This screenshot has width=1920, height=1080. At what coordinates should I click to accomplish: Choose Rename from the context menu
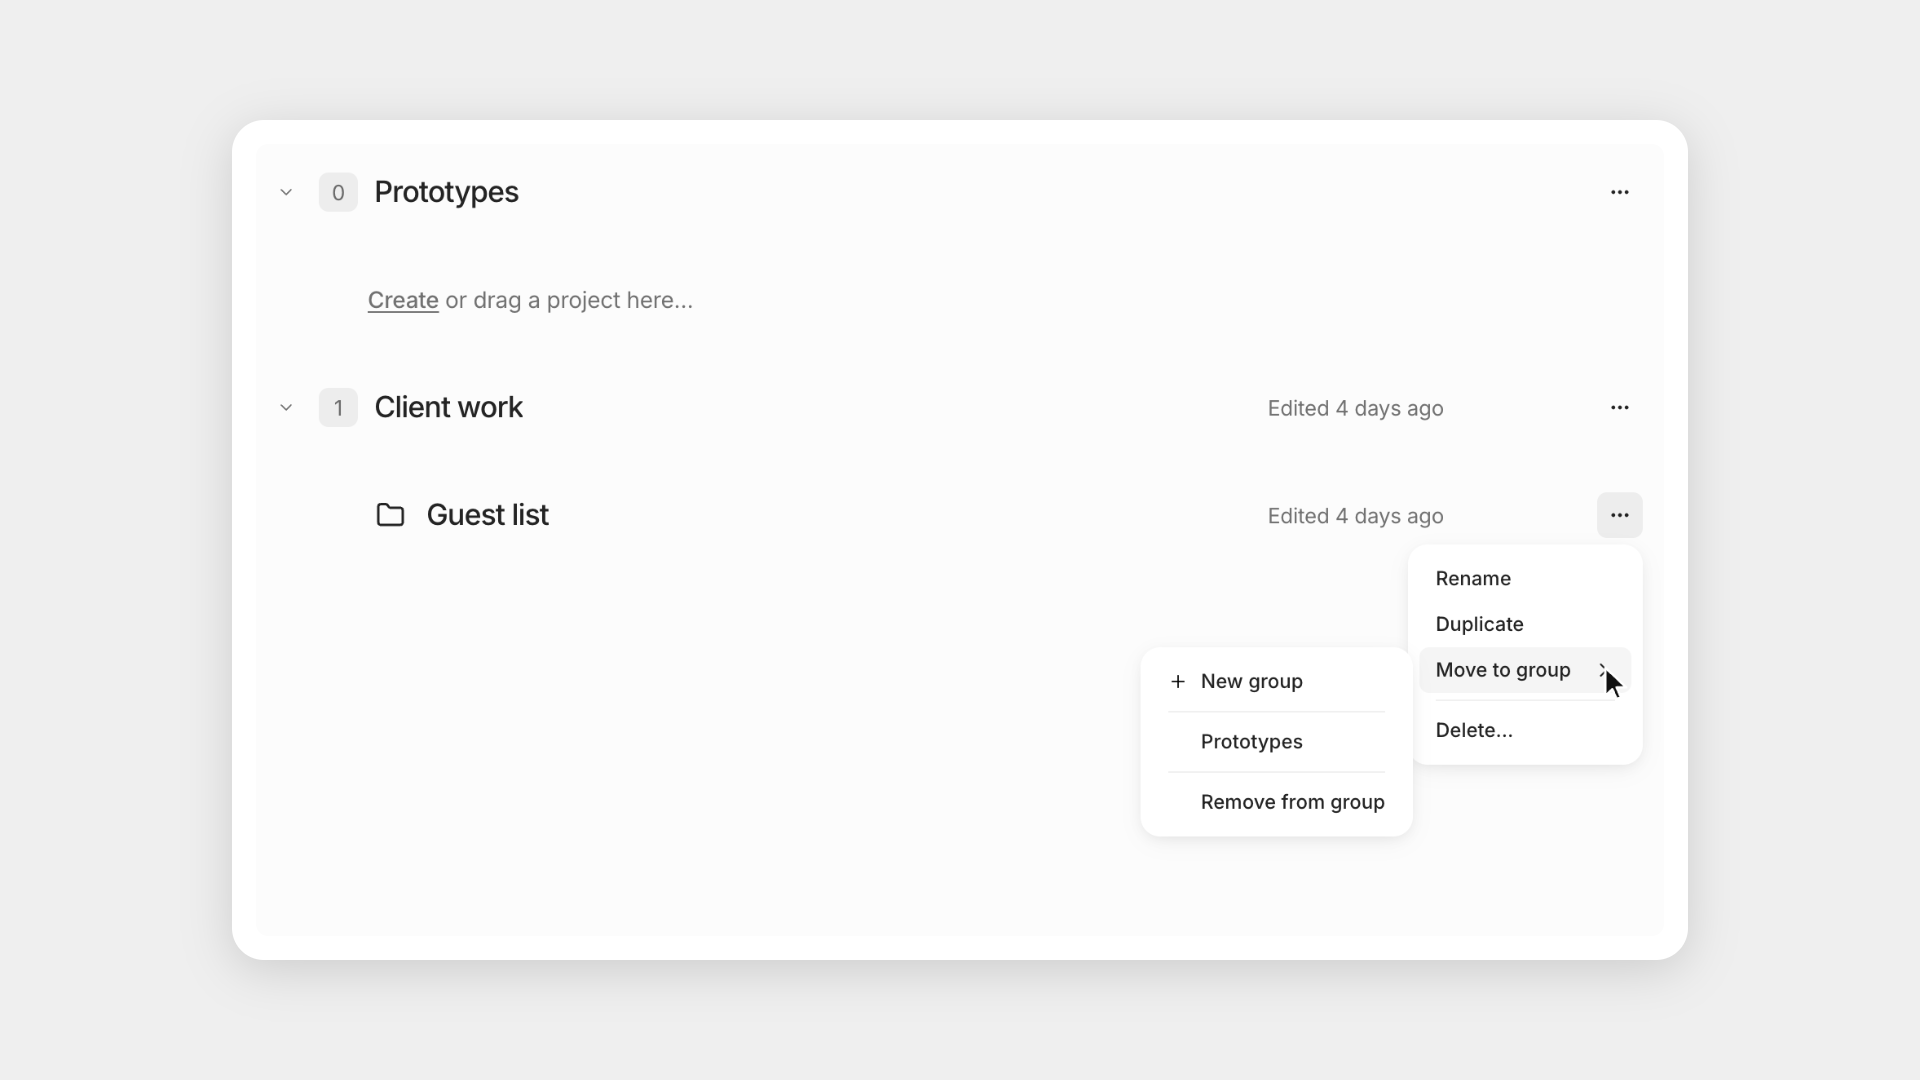pos(1524,579)
